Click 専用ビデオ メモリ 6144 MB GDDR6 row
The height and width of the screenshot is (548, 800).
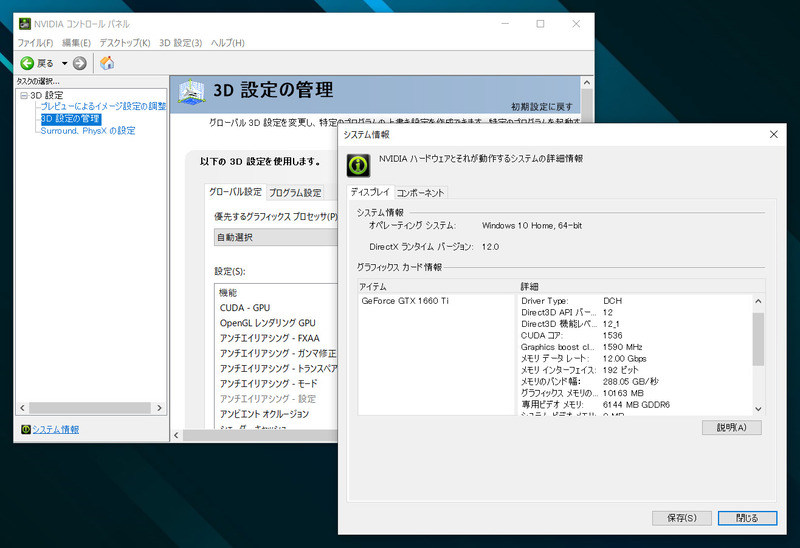[x=635, y=405]
